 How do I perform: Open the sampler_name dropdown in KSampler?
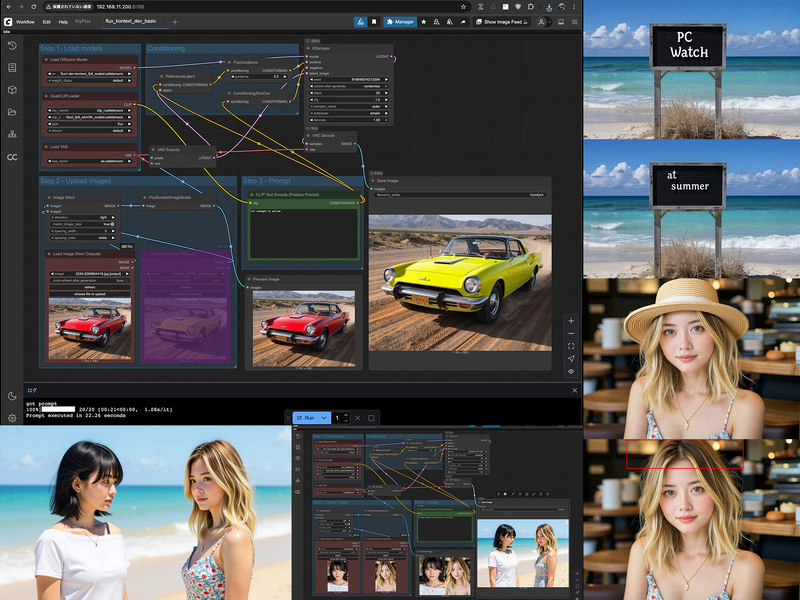pos(349,107)
